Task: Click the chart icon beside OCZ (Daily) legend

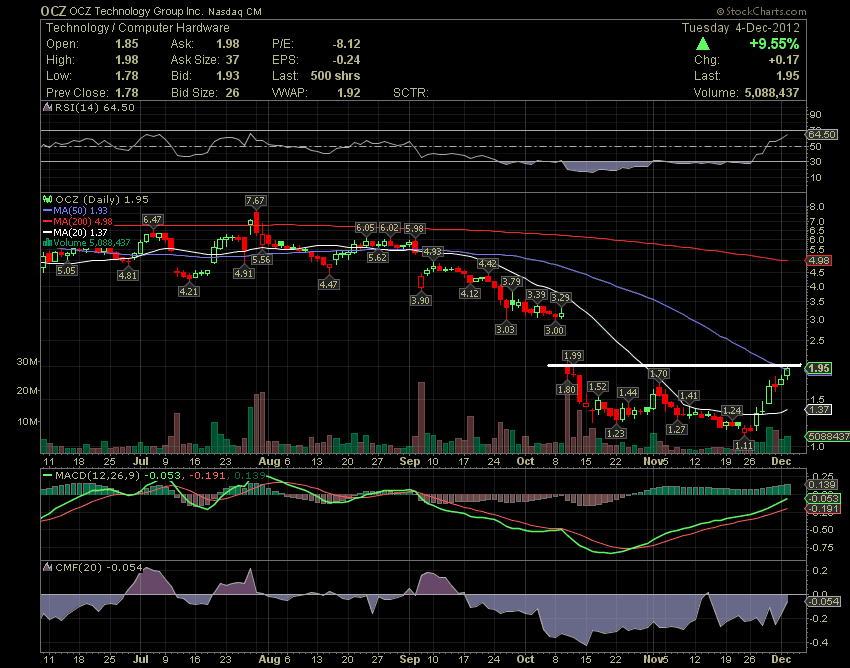Action: point(47,198)
